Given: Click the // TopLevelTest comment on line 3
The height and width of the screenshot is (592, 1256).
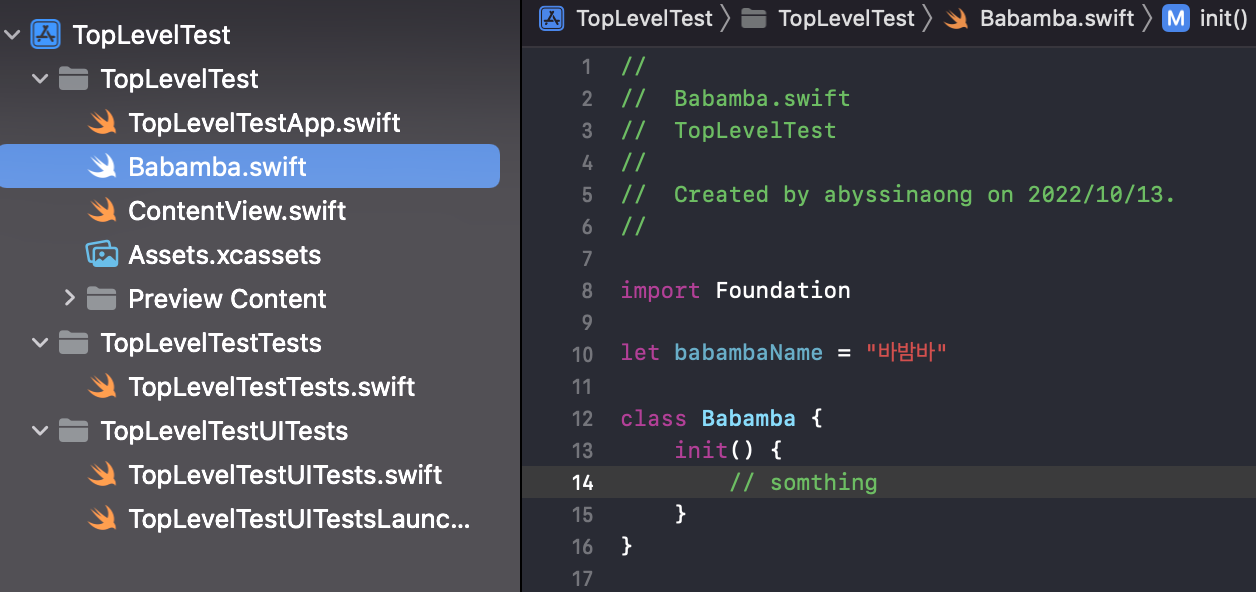Looking at the screenshot, I should (728, 130).
